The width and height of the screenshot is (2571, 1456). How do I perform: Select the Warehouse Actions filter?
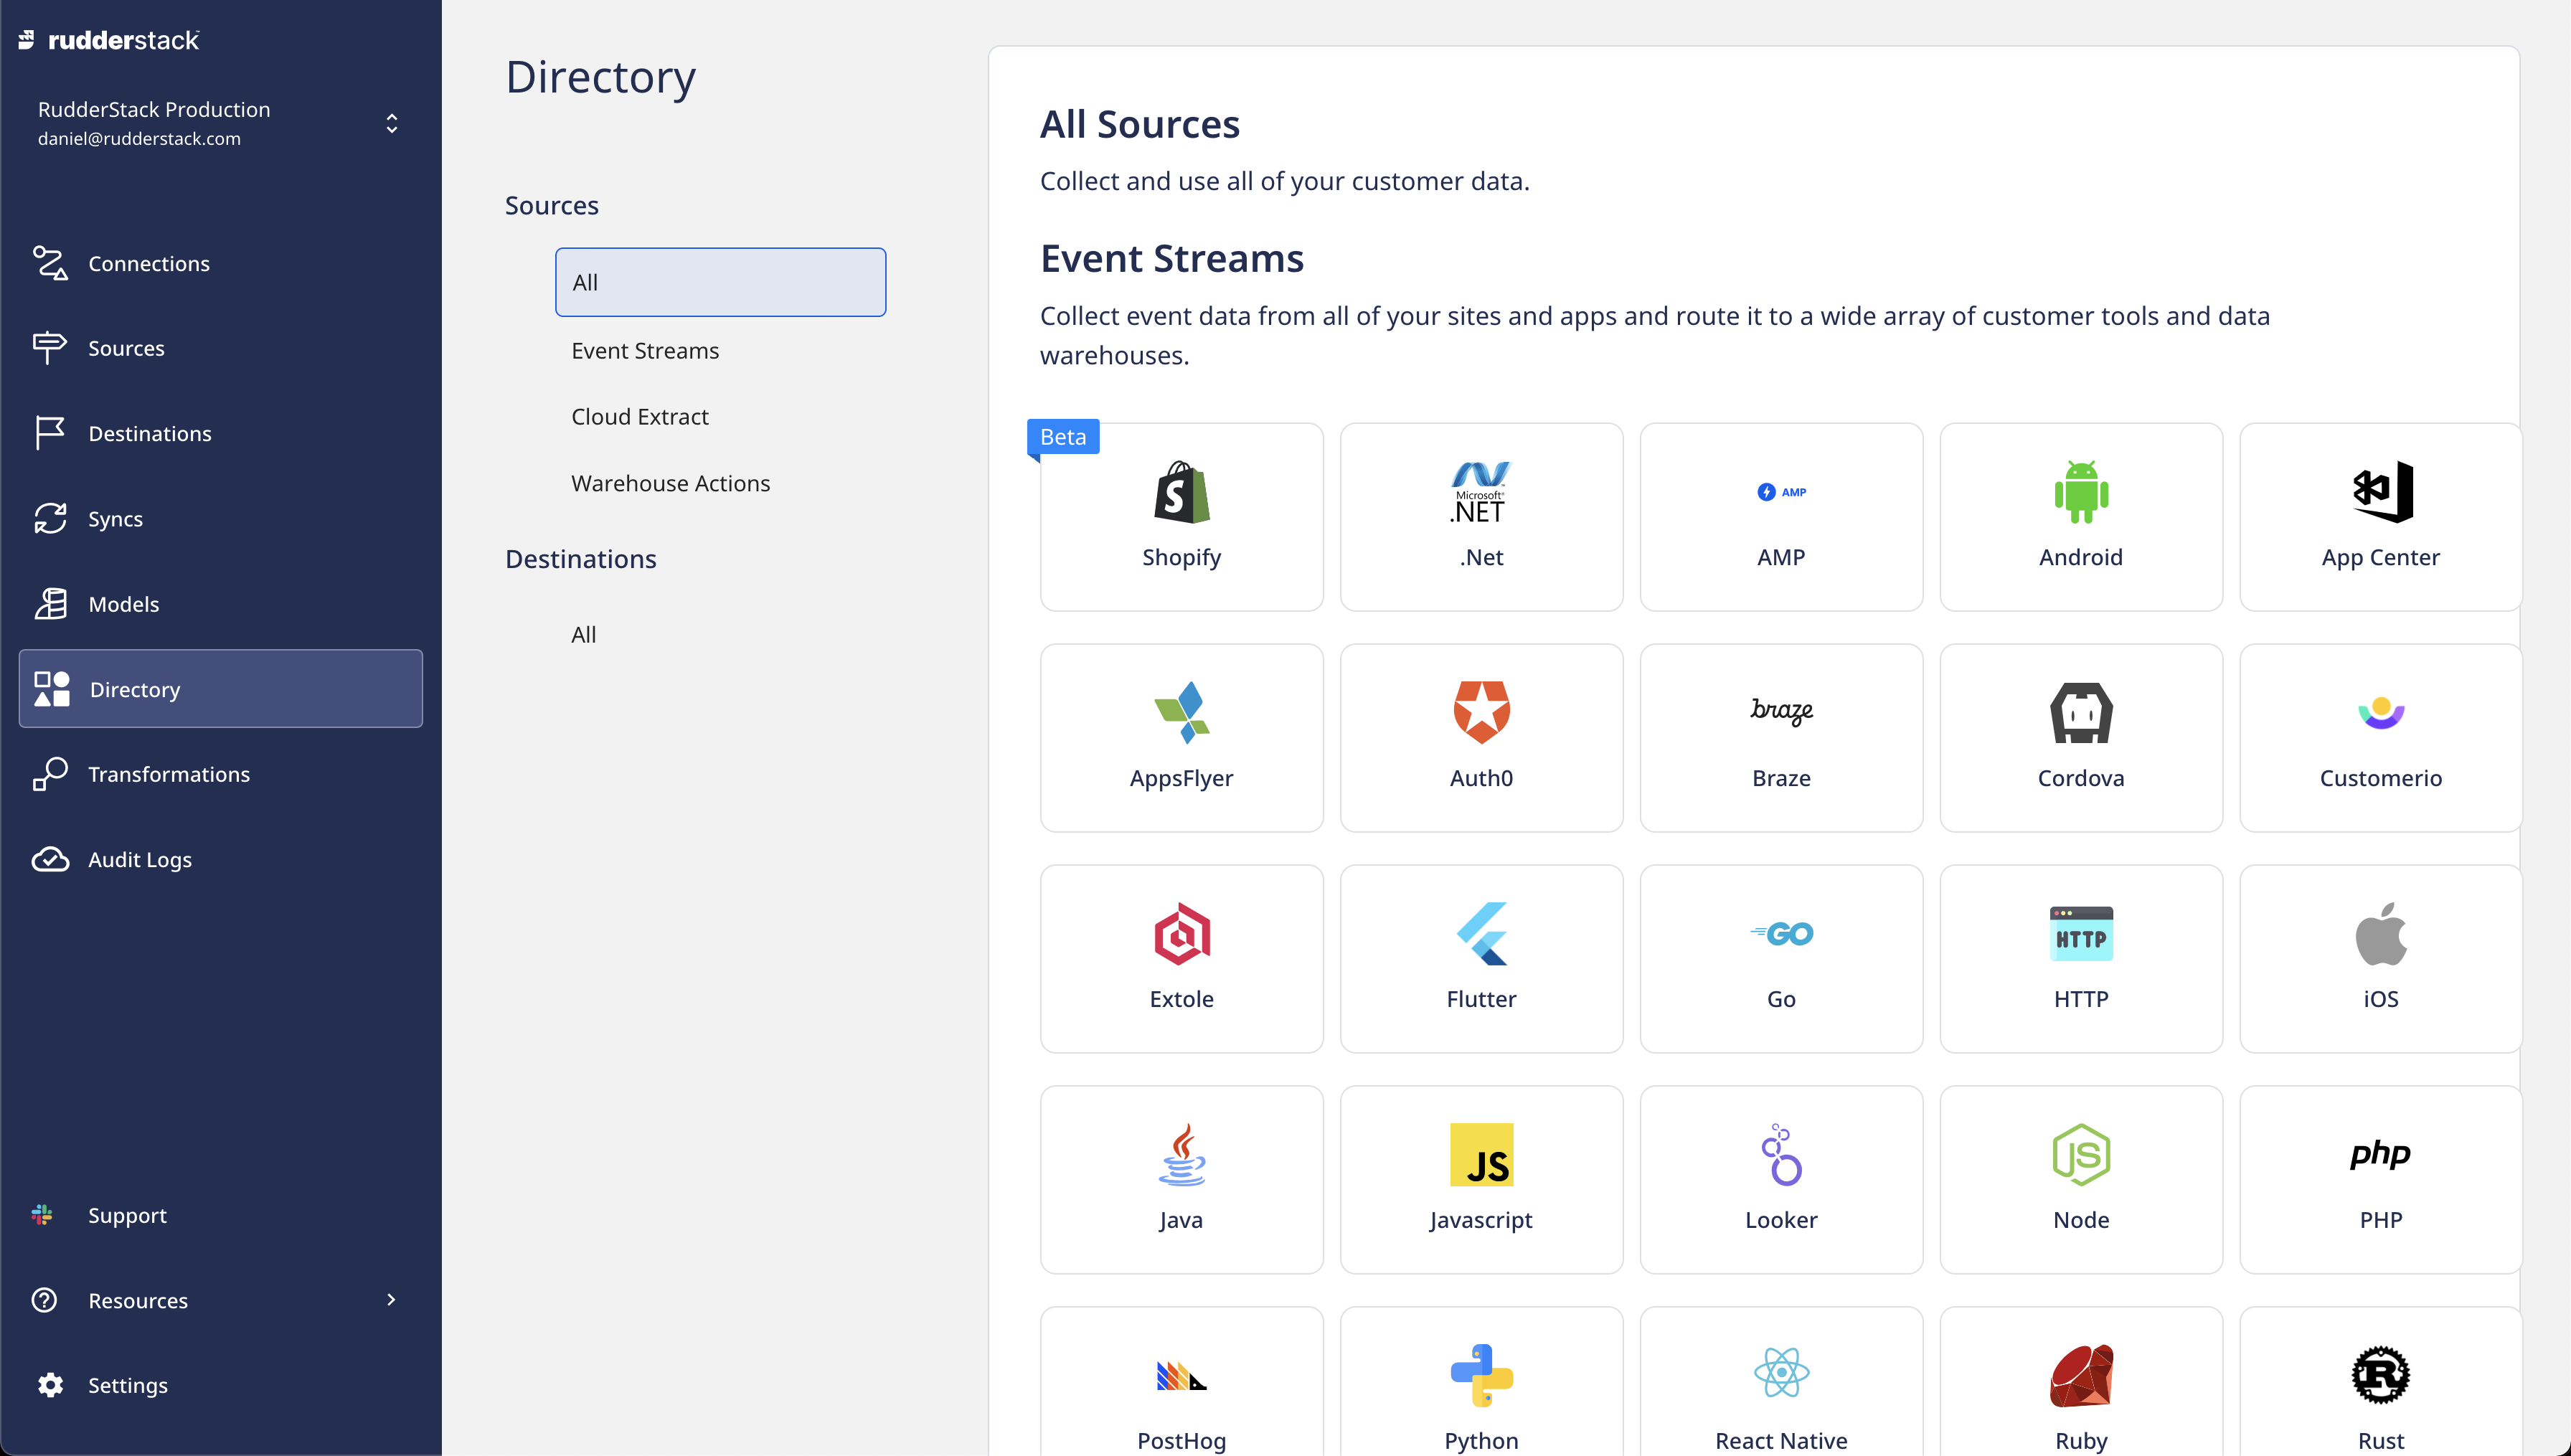(x=669, y=483)
